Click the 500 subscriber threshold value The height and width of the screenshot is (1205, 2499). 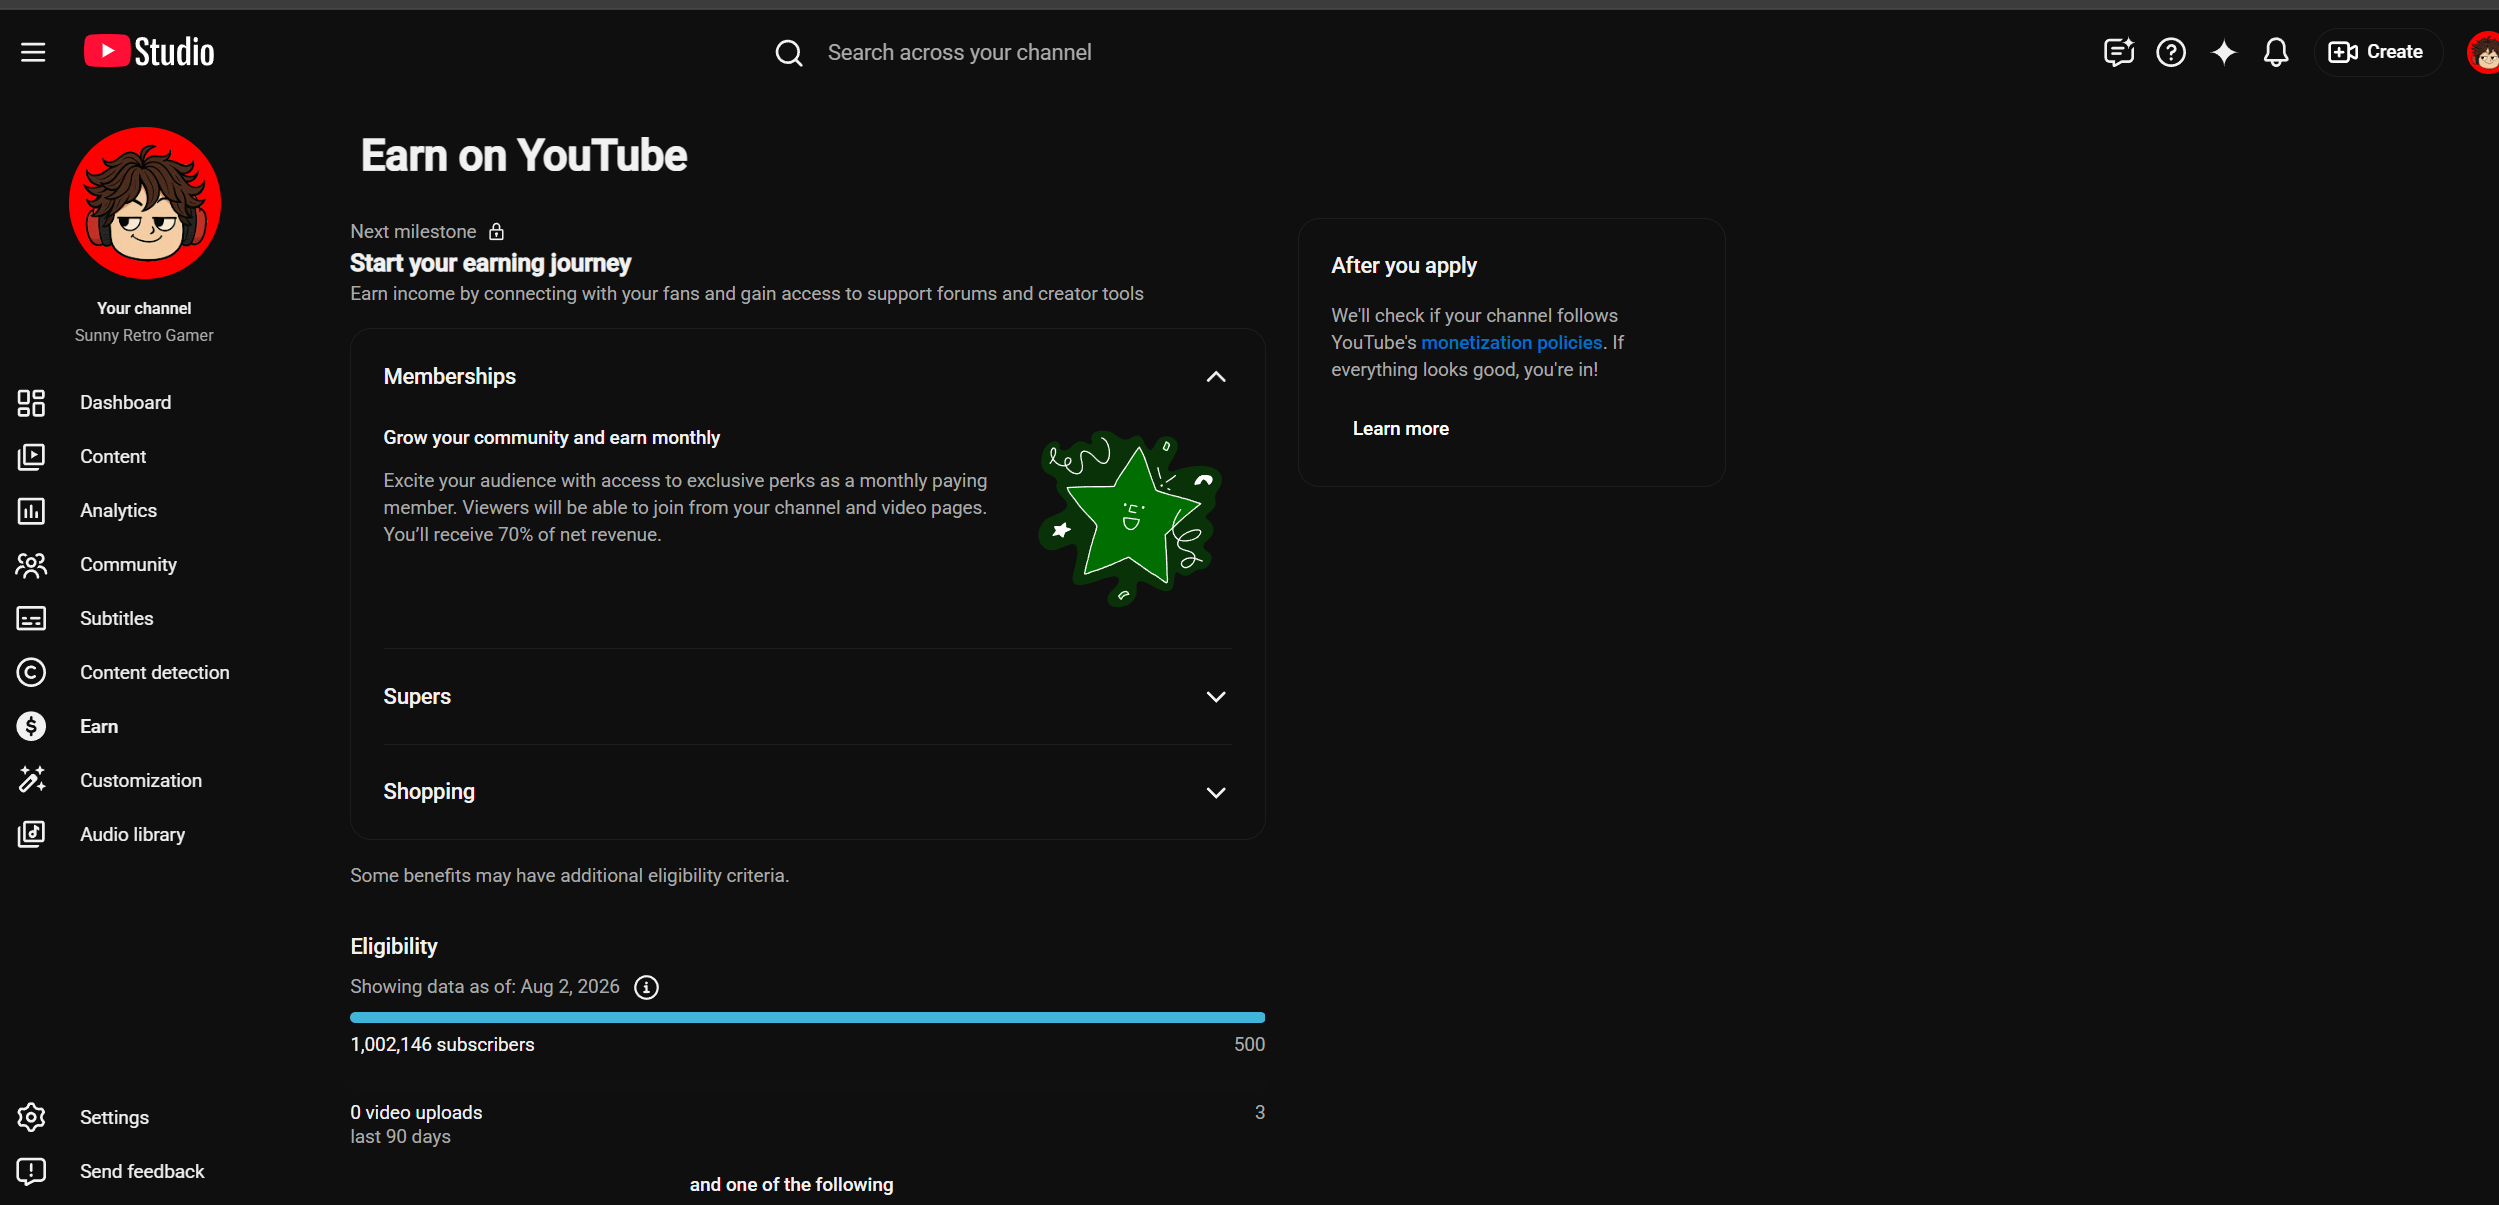click(x=1249, y=1045)
